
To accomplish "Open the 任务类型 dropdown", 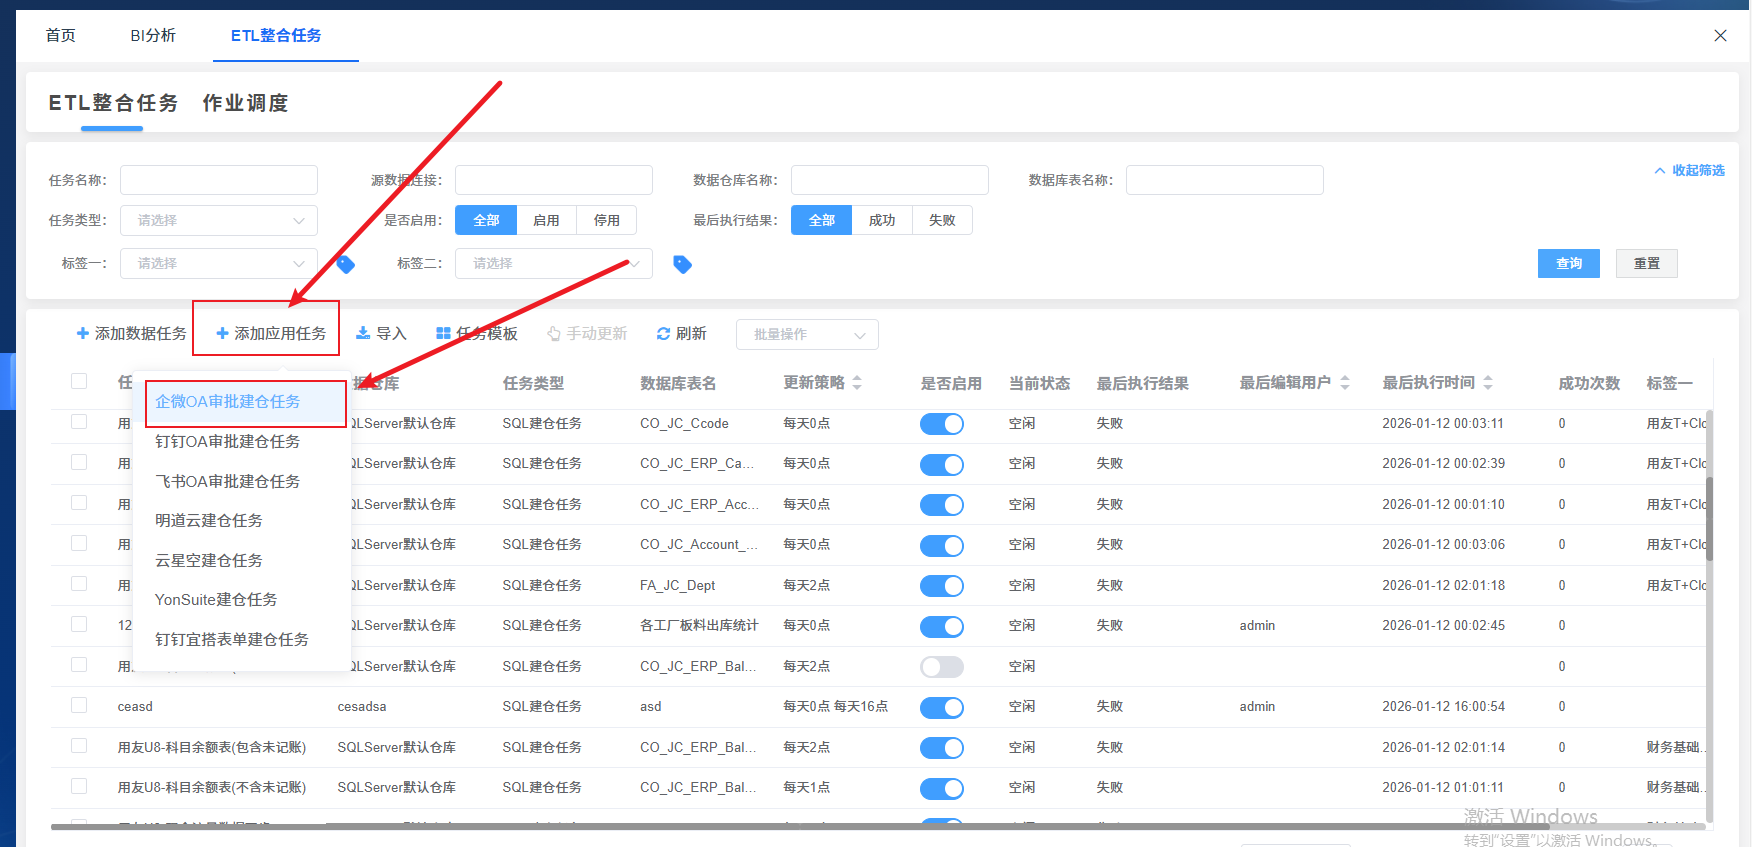I will [x=219, y=220].
